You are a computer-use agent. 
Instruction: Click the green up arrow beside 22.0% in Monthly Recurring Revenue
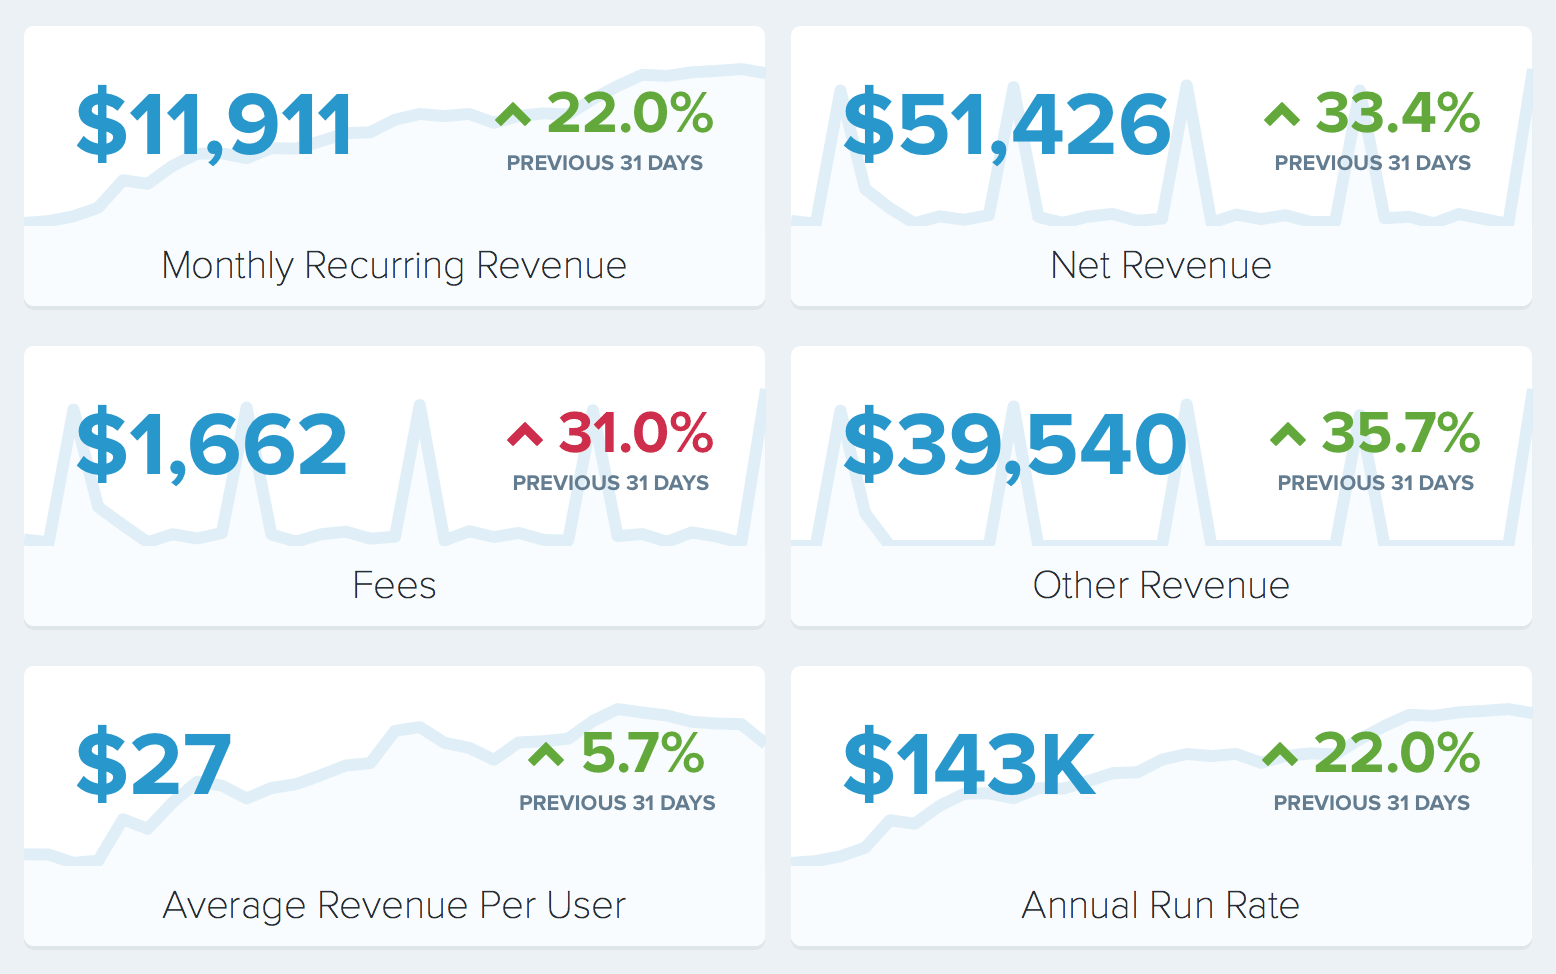click(x=513, y=116)
